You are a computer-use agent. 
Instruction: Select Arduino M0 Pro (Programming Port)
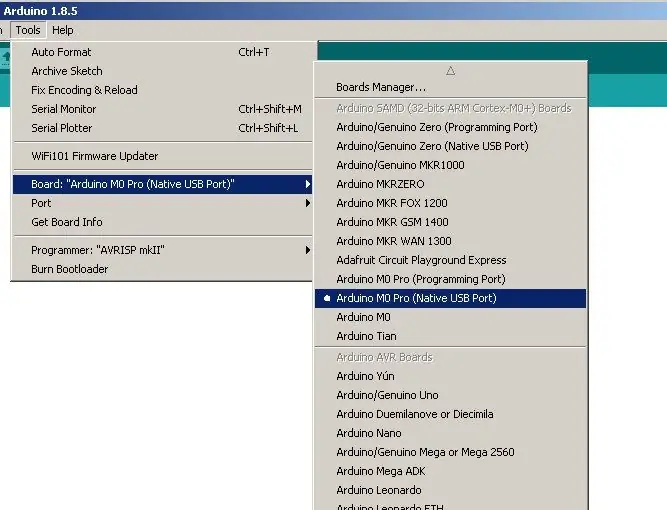pyautogui.click(x=450, y=279)
